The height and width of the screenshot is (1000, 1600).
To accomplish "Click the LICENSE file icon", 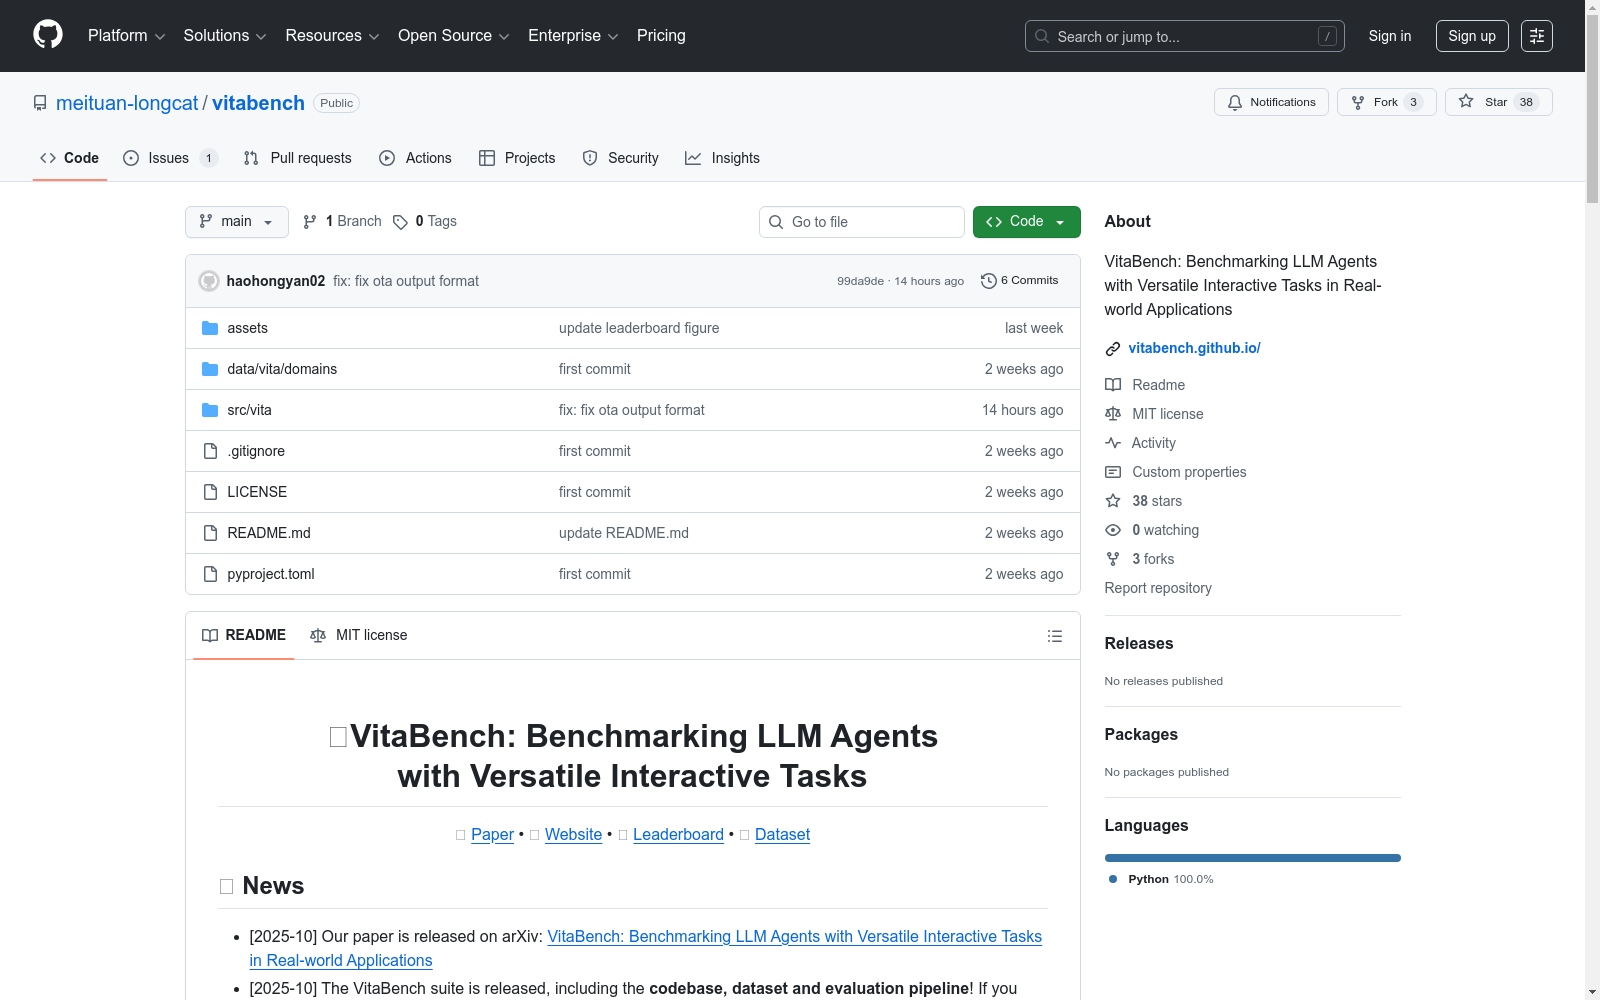I will coord(210,492).
